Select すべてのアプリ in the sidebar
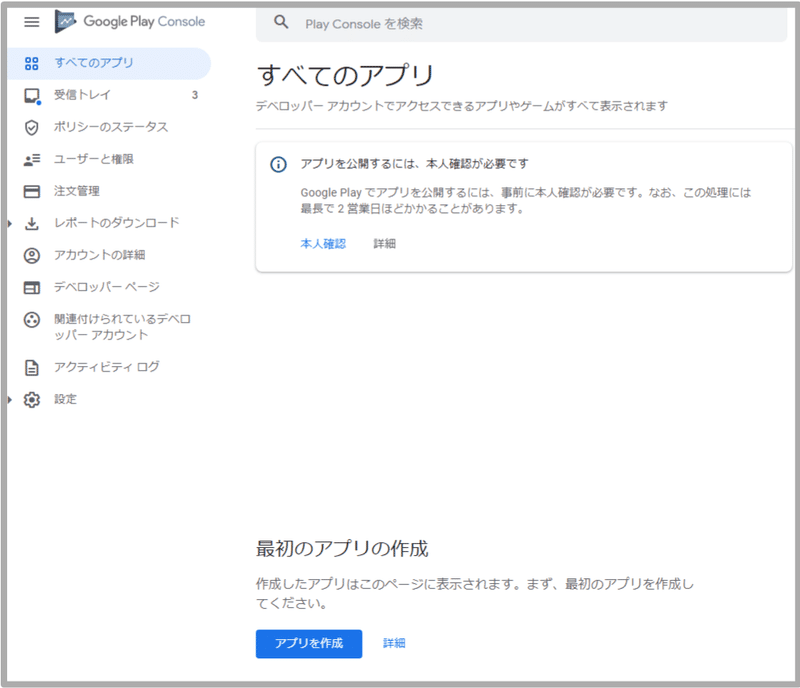 (x=109, y=63)
